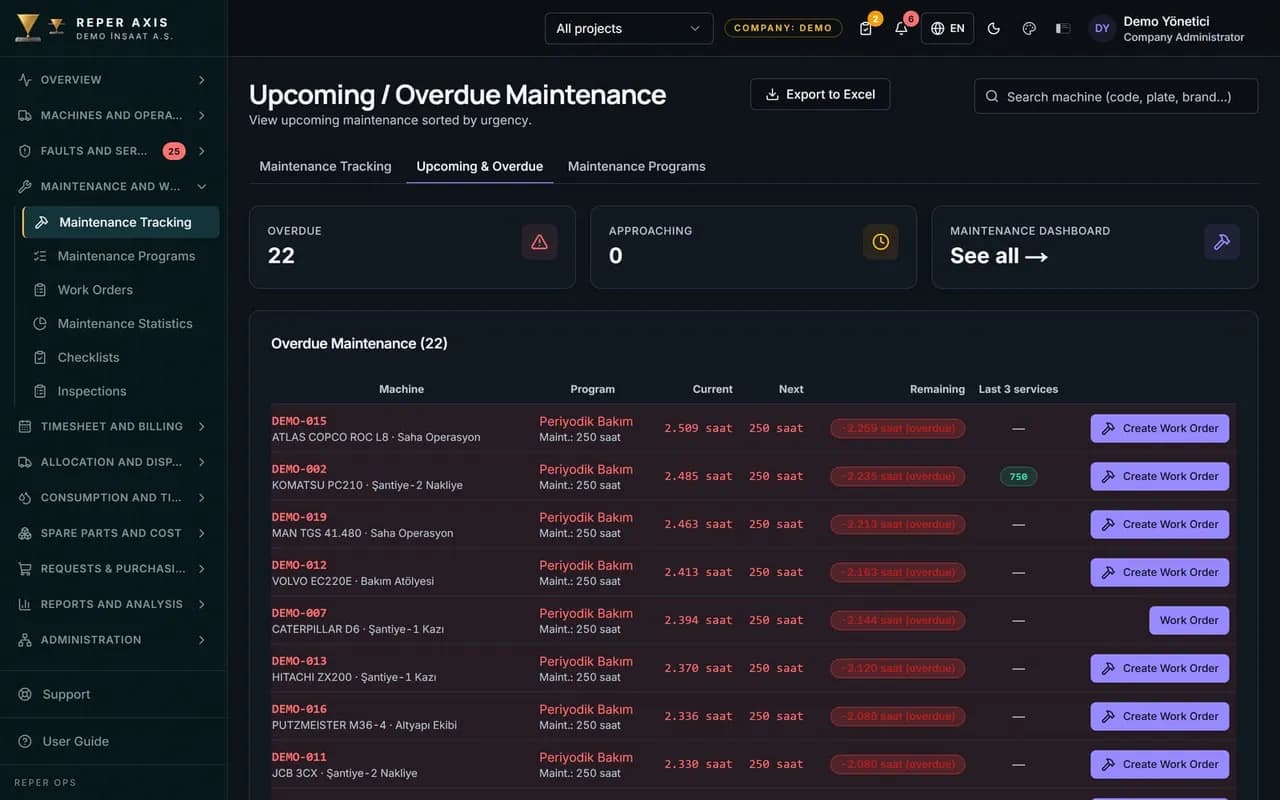Open Maintenance Tracking in the sidebar

pyautogui.click(x=121, y=222)
